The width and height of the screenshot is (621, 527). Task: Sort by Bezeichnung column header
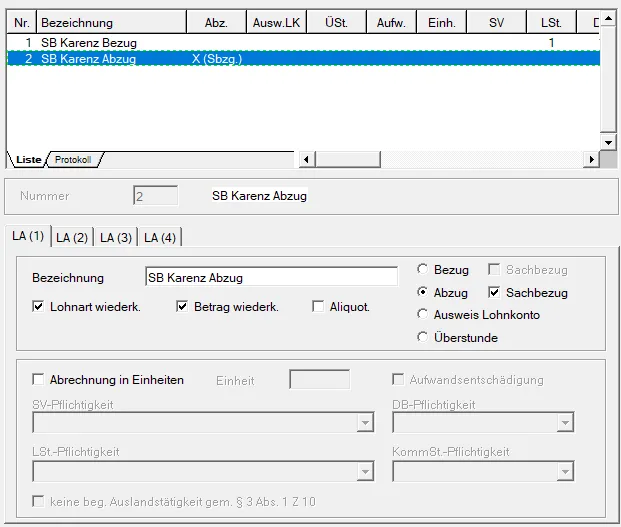tap(111, 23)
